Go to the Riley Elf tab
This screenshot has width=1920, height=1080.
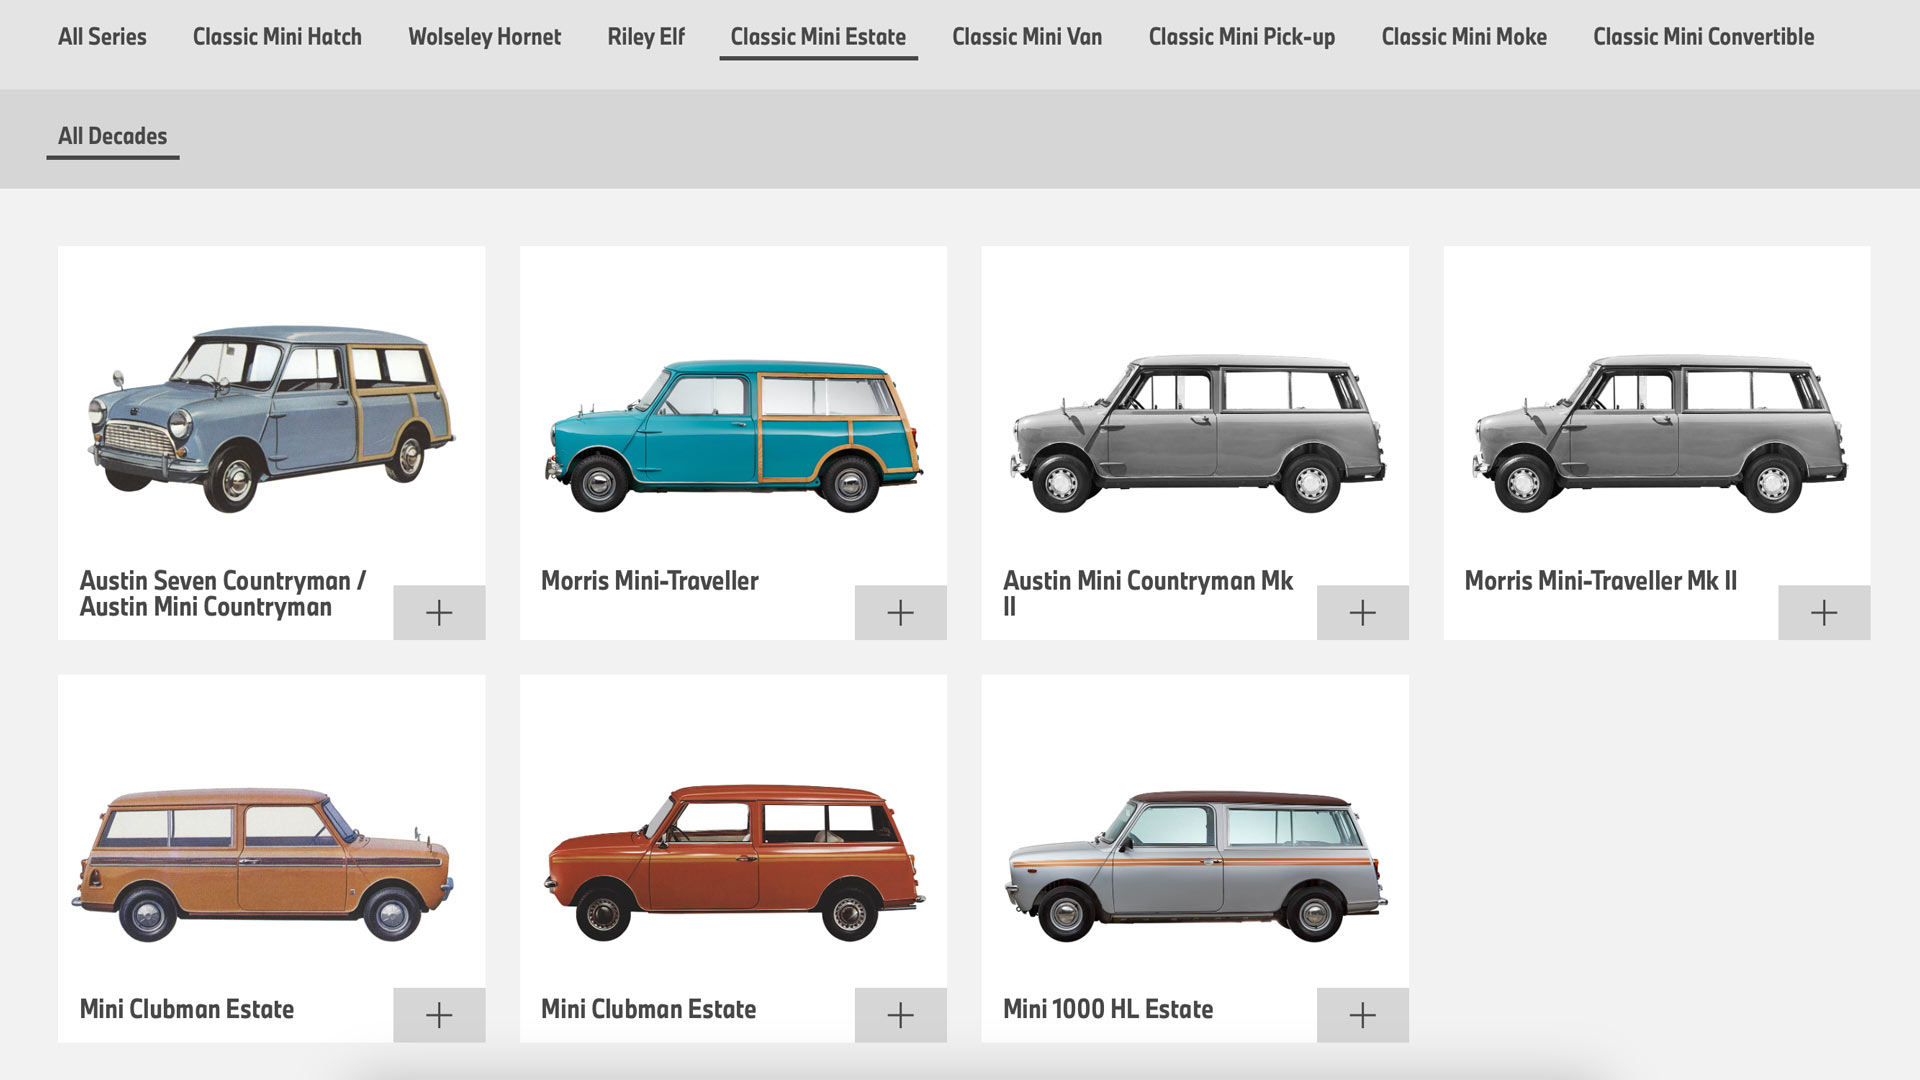tap(646, 37)
